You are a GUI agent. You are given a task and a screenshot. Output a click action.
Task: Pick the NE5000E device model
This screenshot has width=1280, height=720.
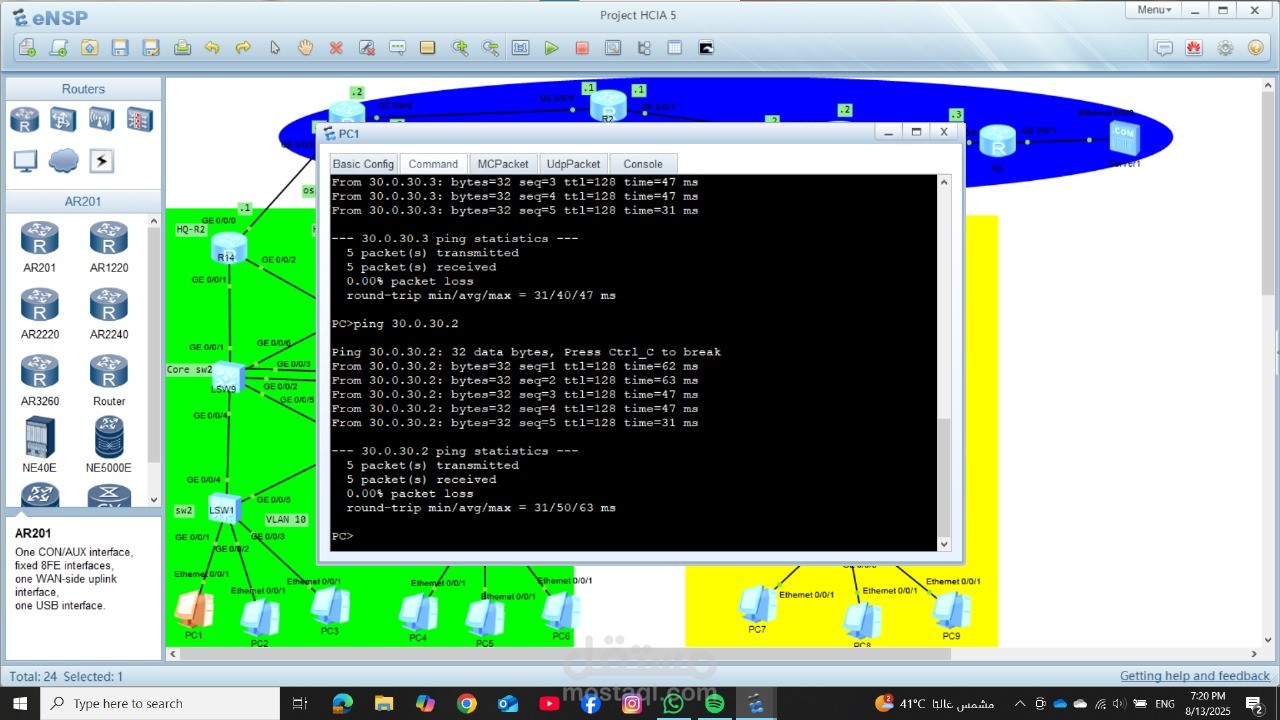tap(109, 445)
